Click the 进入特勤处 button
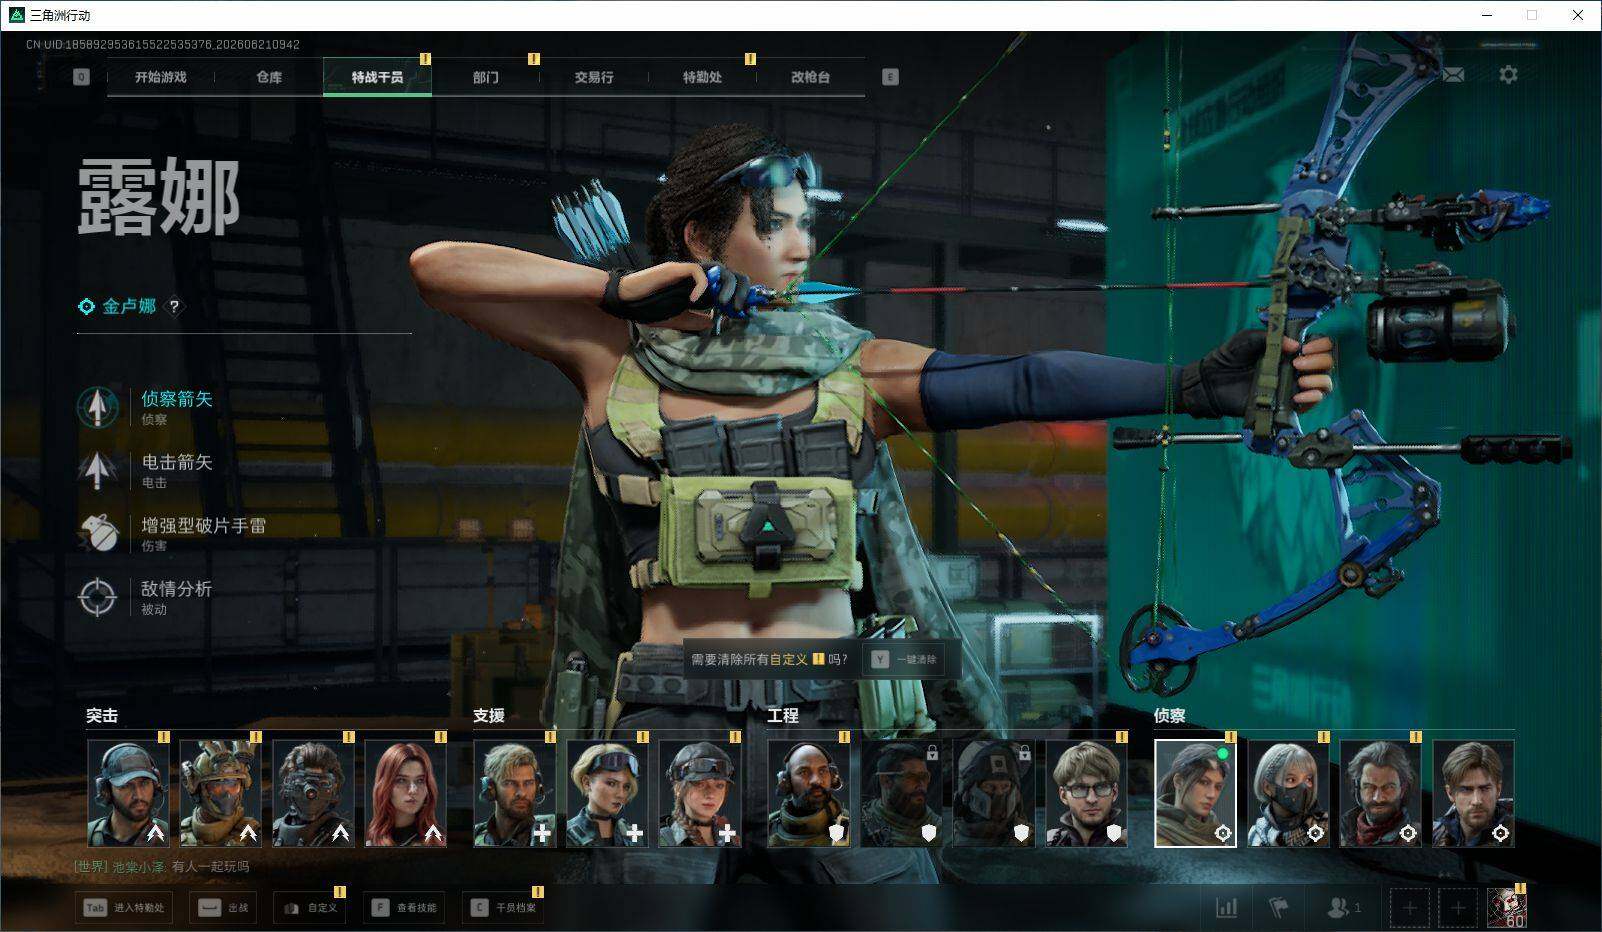 [x=123, y=908]
